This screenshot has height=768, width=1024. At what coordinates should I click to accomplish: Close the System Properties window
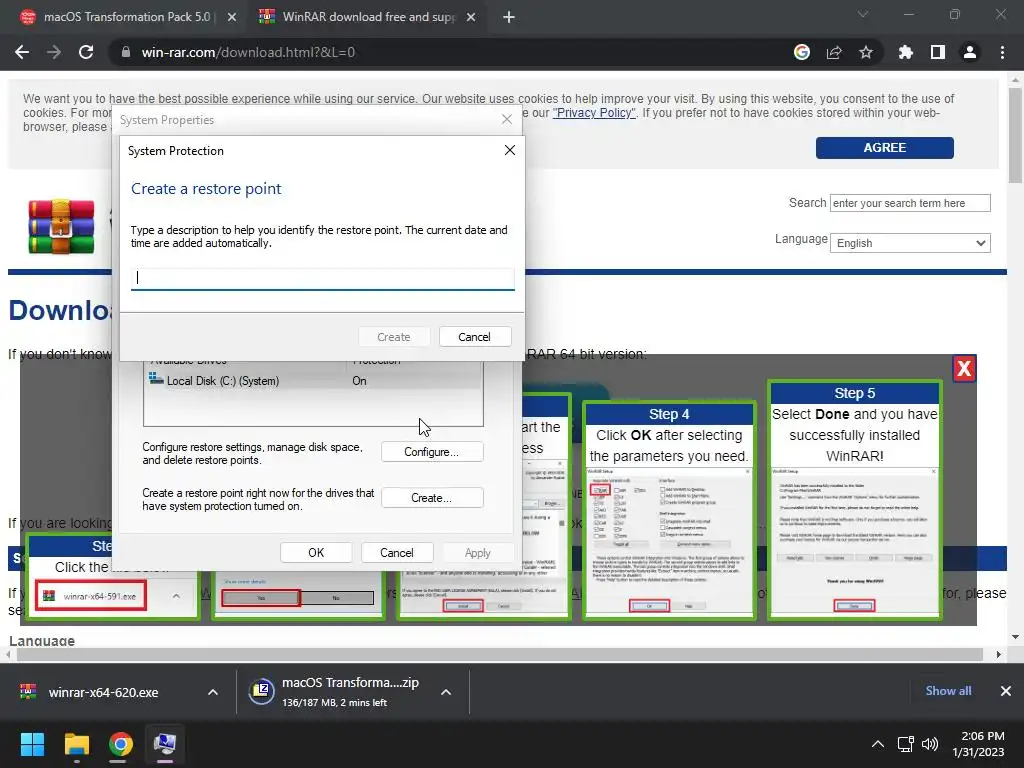[x=507, y=119]
